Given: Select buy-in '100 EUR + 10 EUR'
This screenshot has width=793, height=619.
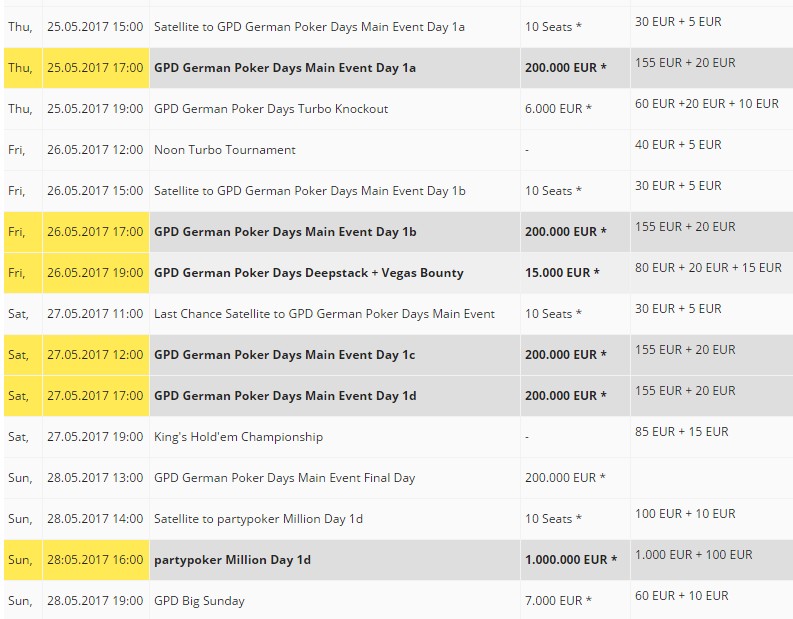Looking at the screenshot, I should coord(685,514).
